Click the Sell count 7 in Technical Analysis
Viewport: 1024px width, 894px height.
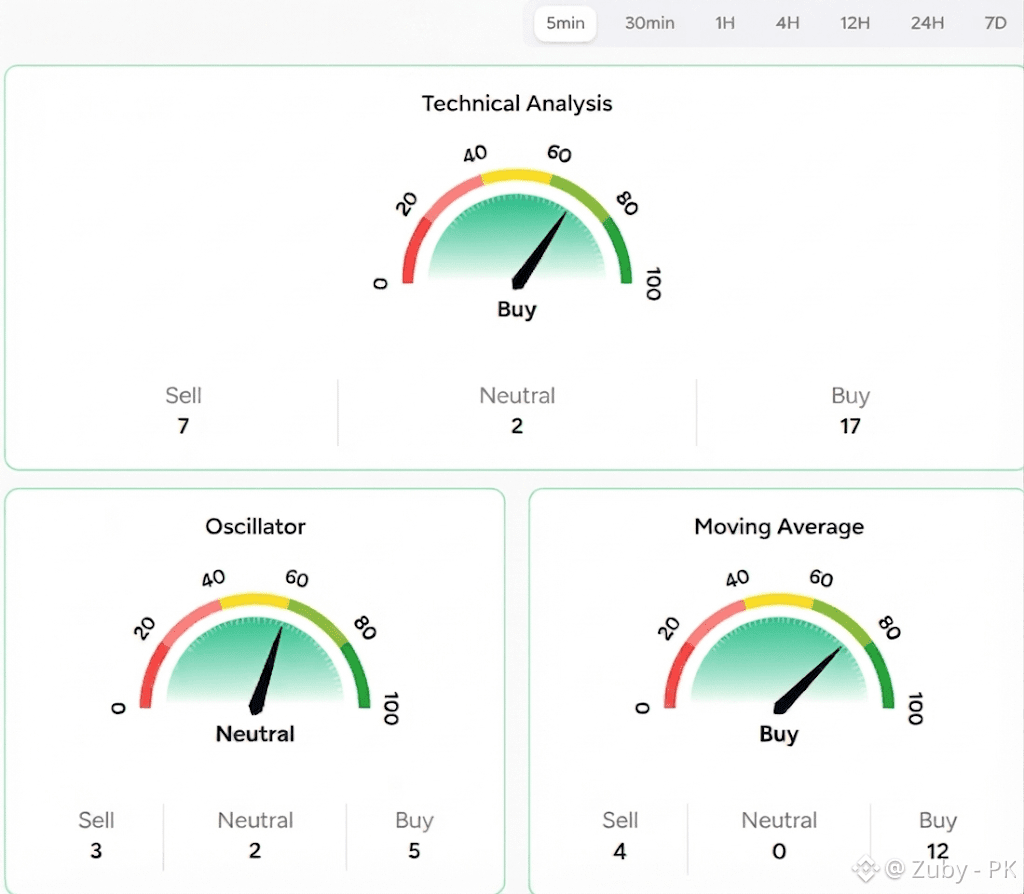tap(184, 426)
